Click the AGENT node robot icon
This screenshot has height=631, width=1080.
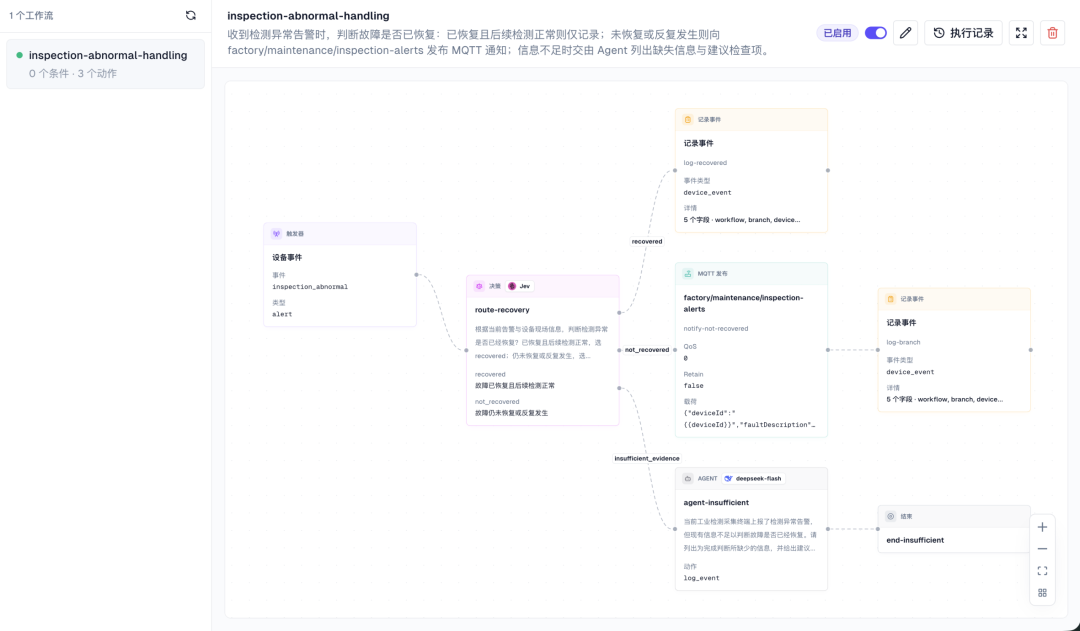(x=687, y=478)
